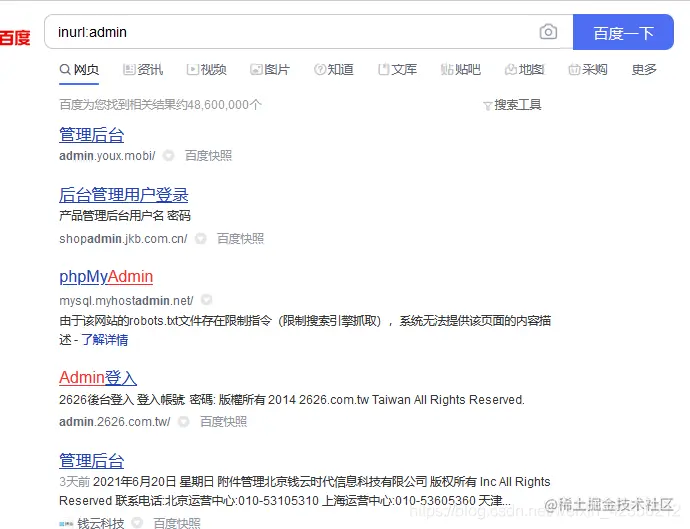The width and height of the screenshot is (690, 529).
Task: Open the 图片 tab
Action: [x=270, y=69]
